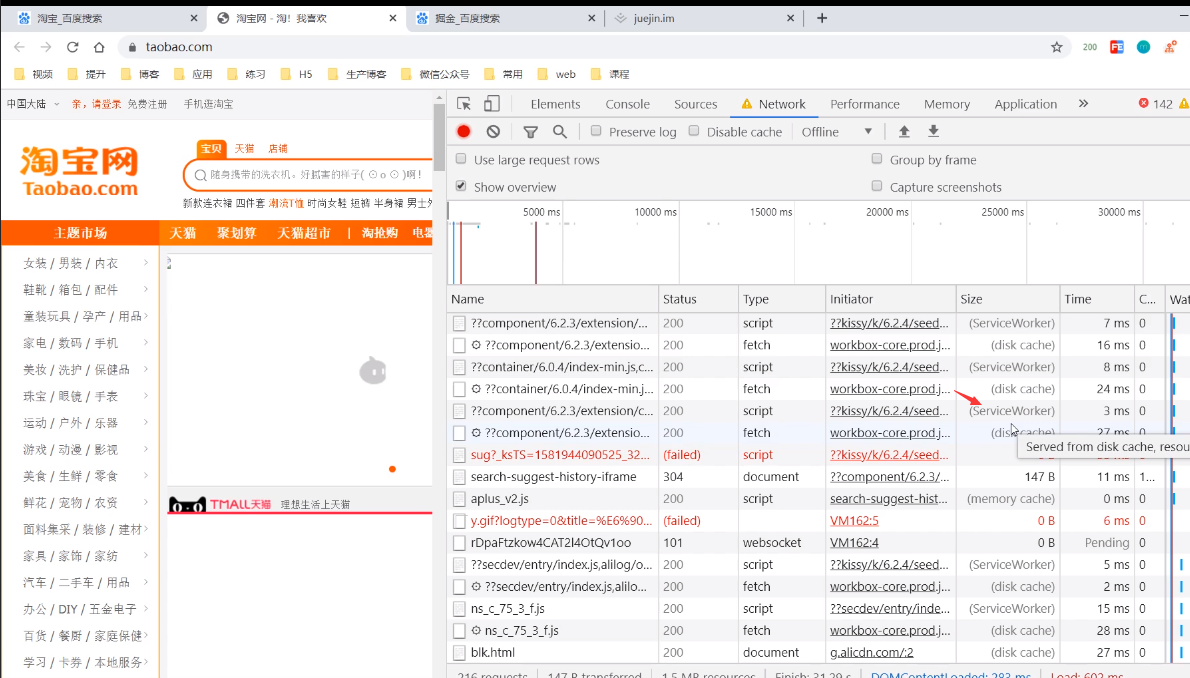Enable Use large request rows
The image size is (1190, 678).
[461, 159]
